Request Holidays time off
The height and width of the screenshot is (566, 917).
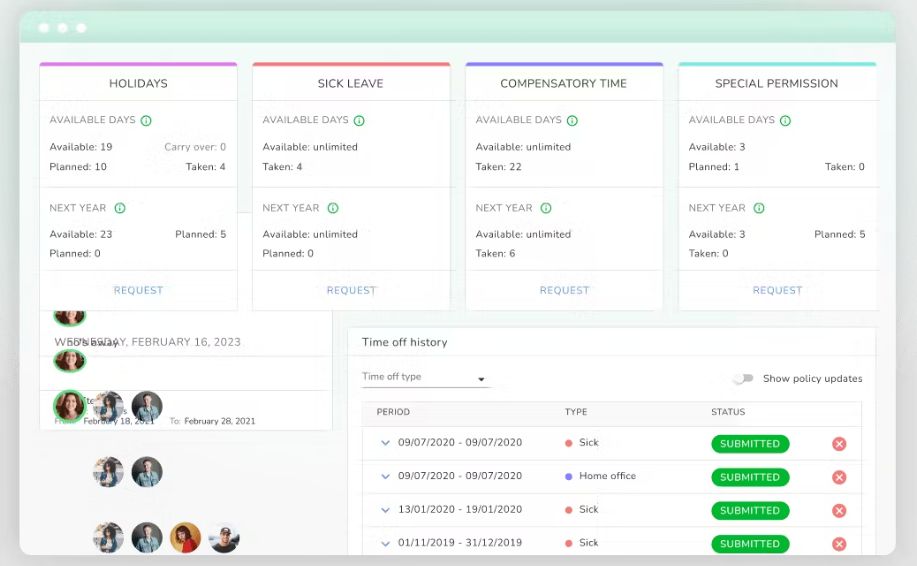[138, 290]
